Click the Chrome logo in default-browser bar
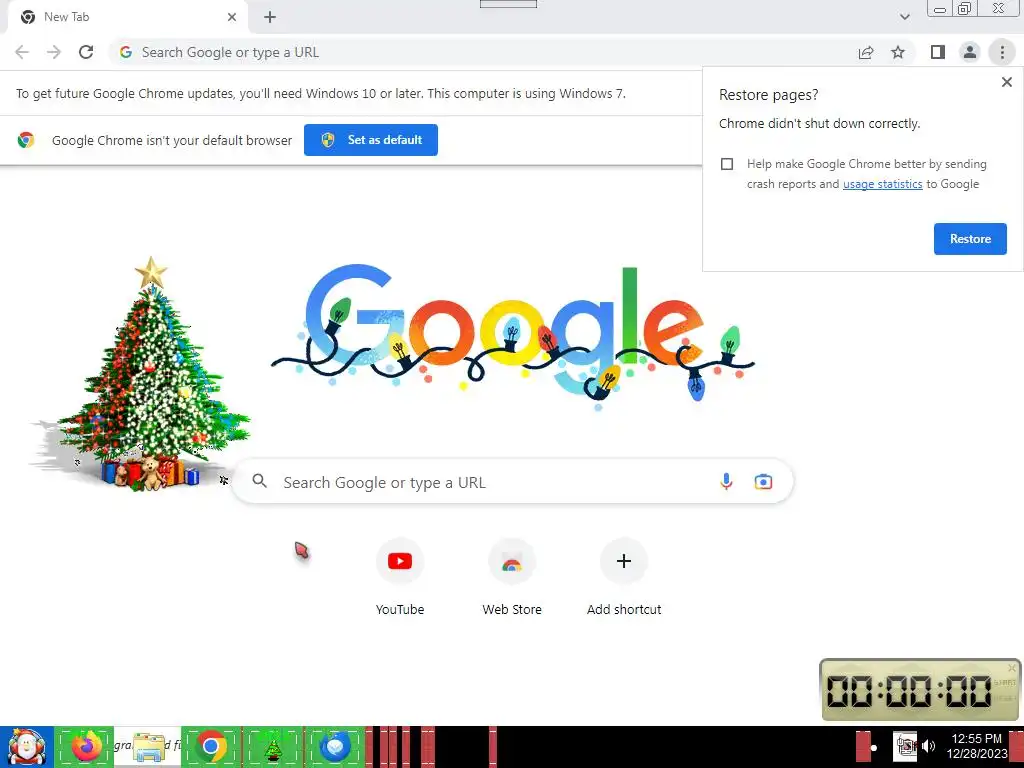The height and width of the screenshot is (768, 1024). coord(26,140)
